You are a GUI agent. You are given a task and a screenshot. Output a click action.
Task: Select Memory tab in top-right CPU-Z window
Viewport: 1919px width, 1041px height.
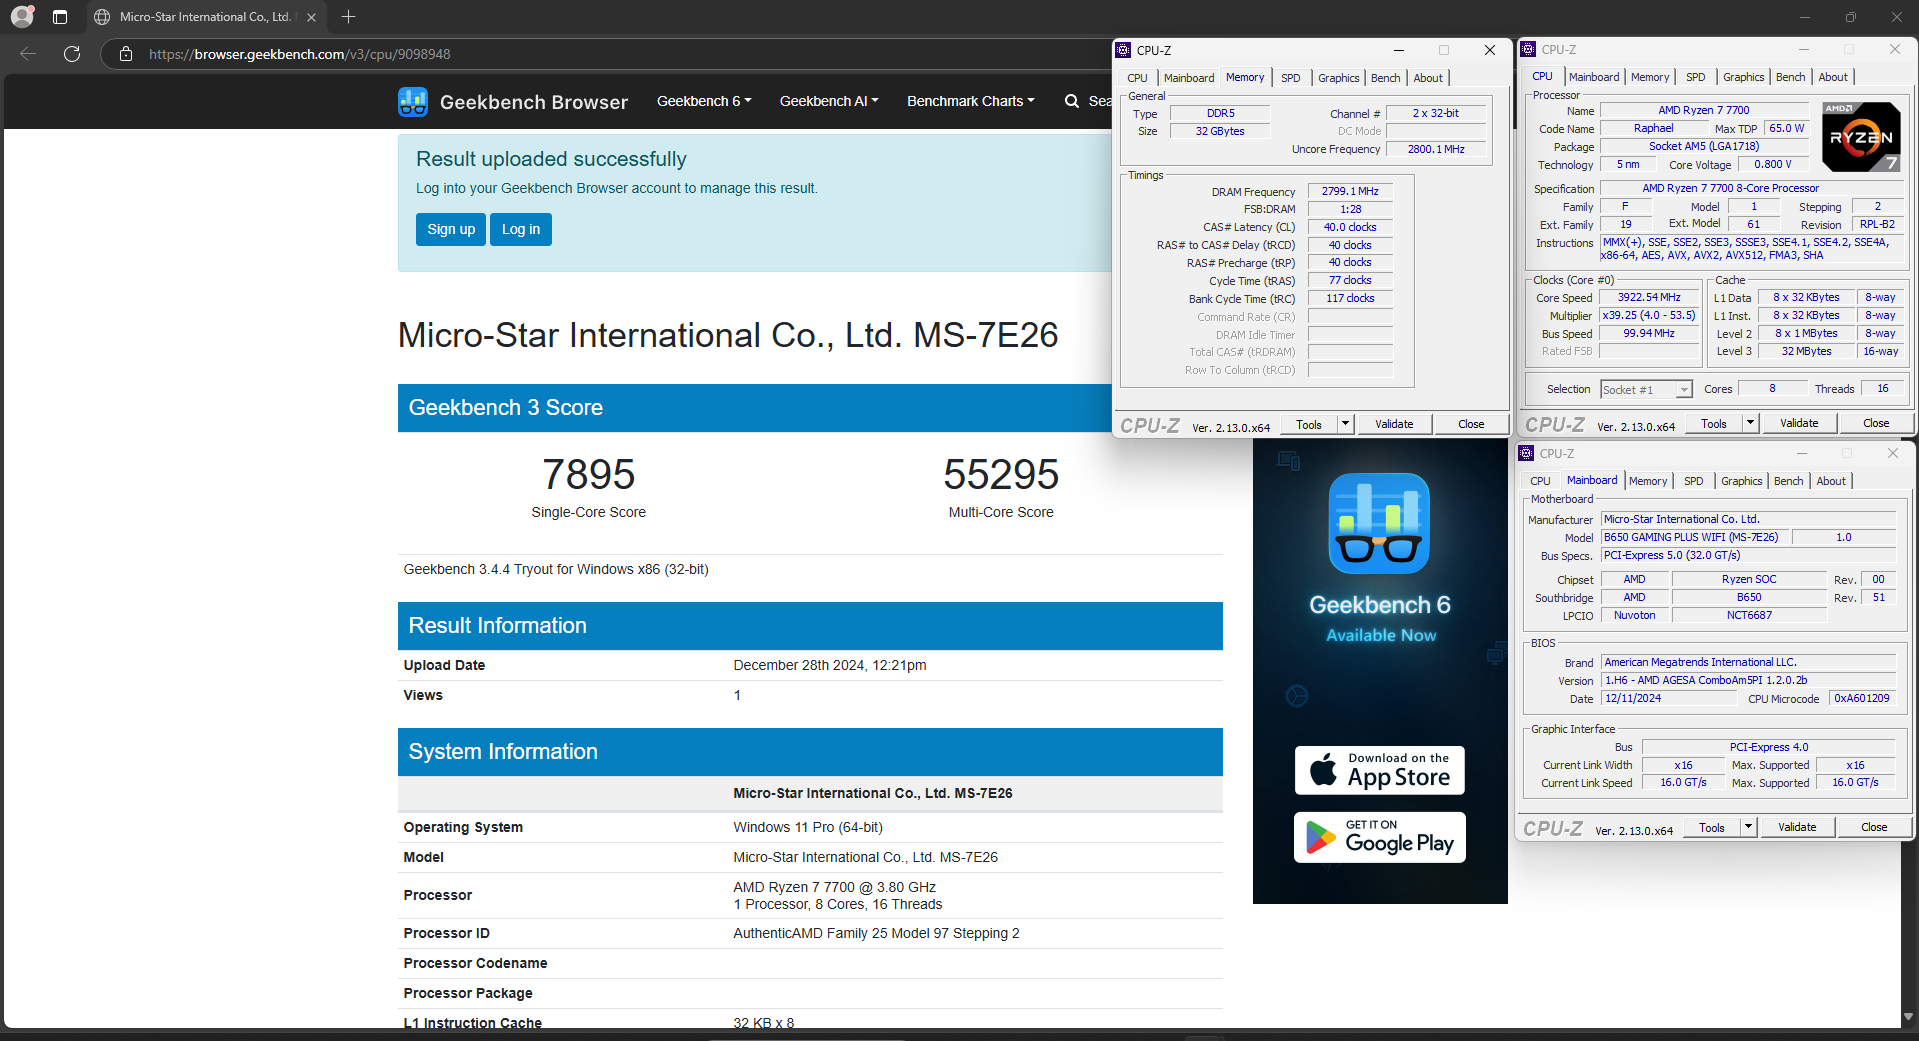tap(1650, 77)
